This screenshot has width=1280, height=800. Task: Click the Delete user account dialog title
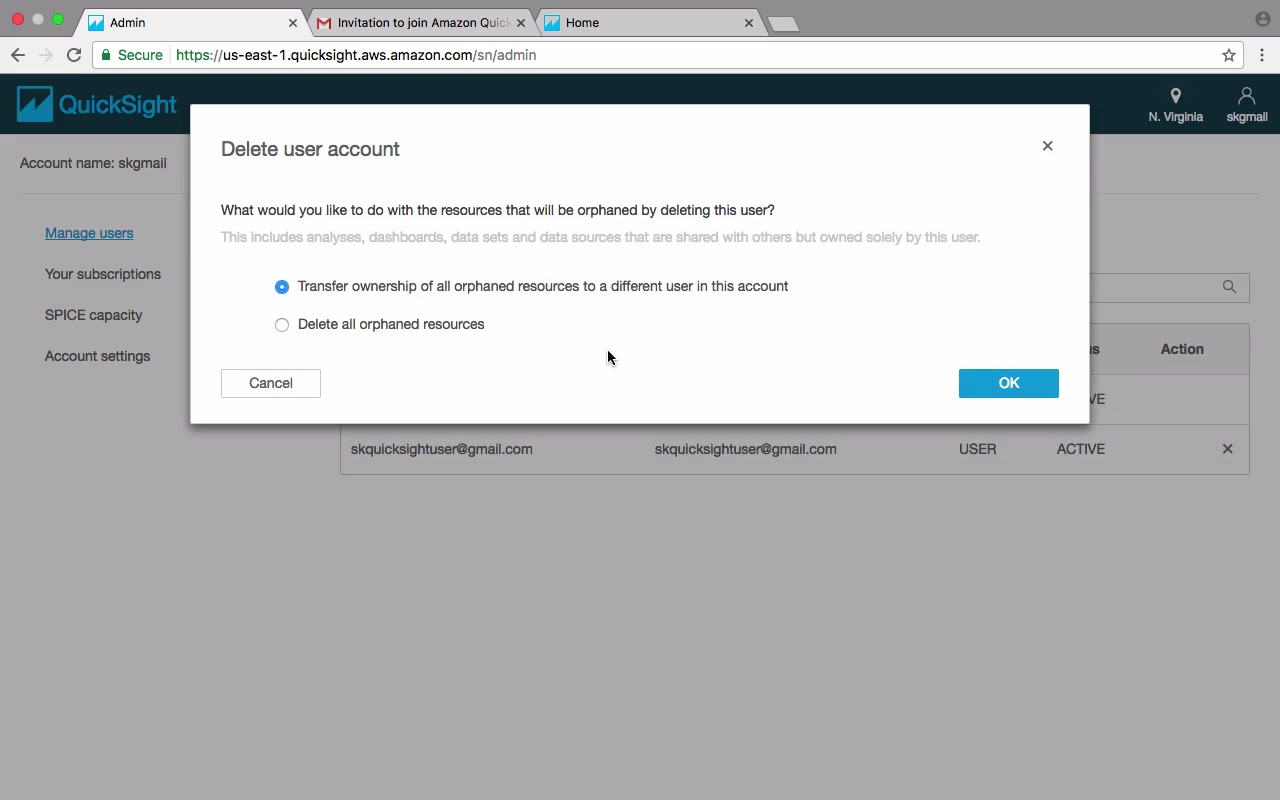click(x=310, y=149)
